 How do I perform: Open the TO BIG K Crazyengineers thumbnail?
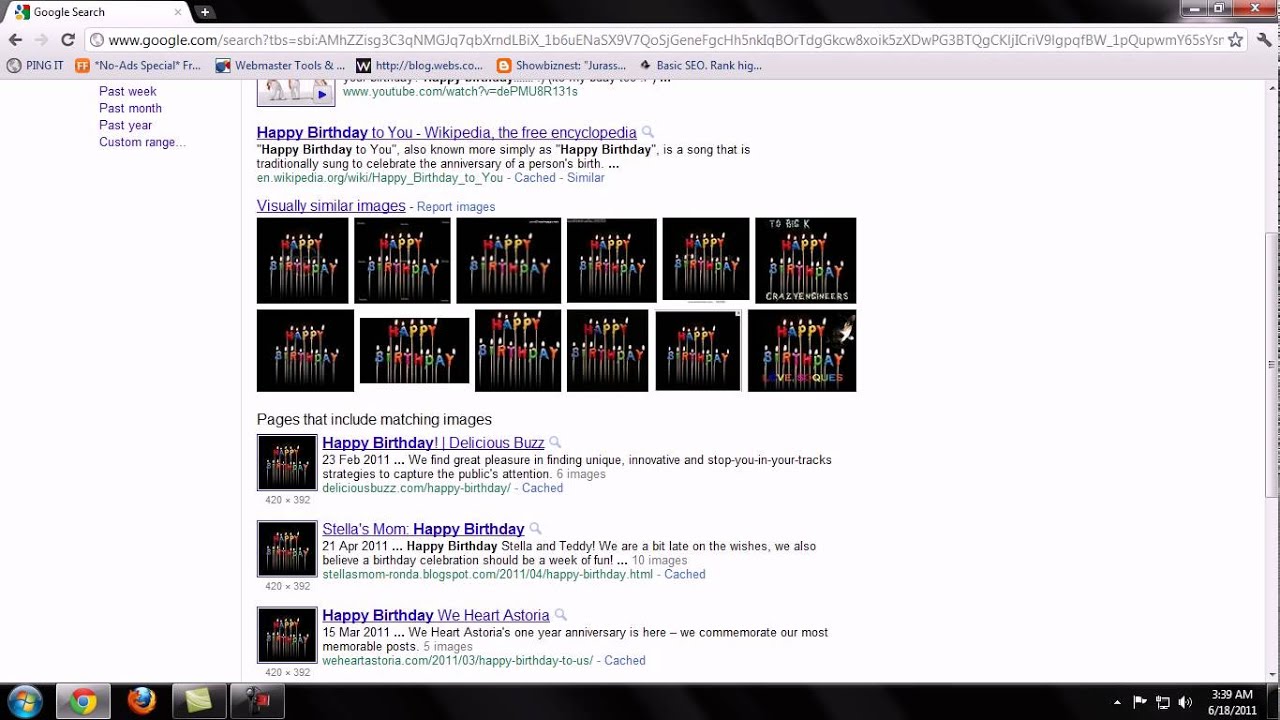[805, 260]
